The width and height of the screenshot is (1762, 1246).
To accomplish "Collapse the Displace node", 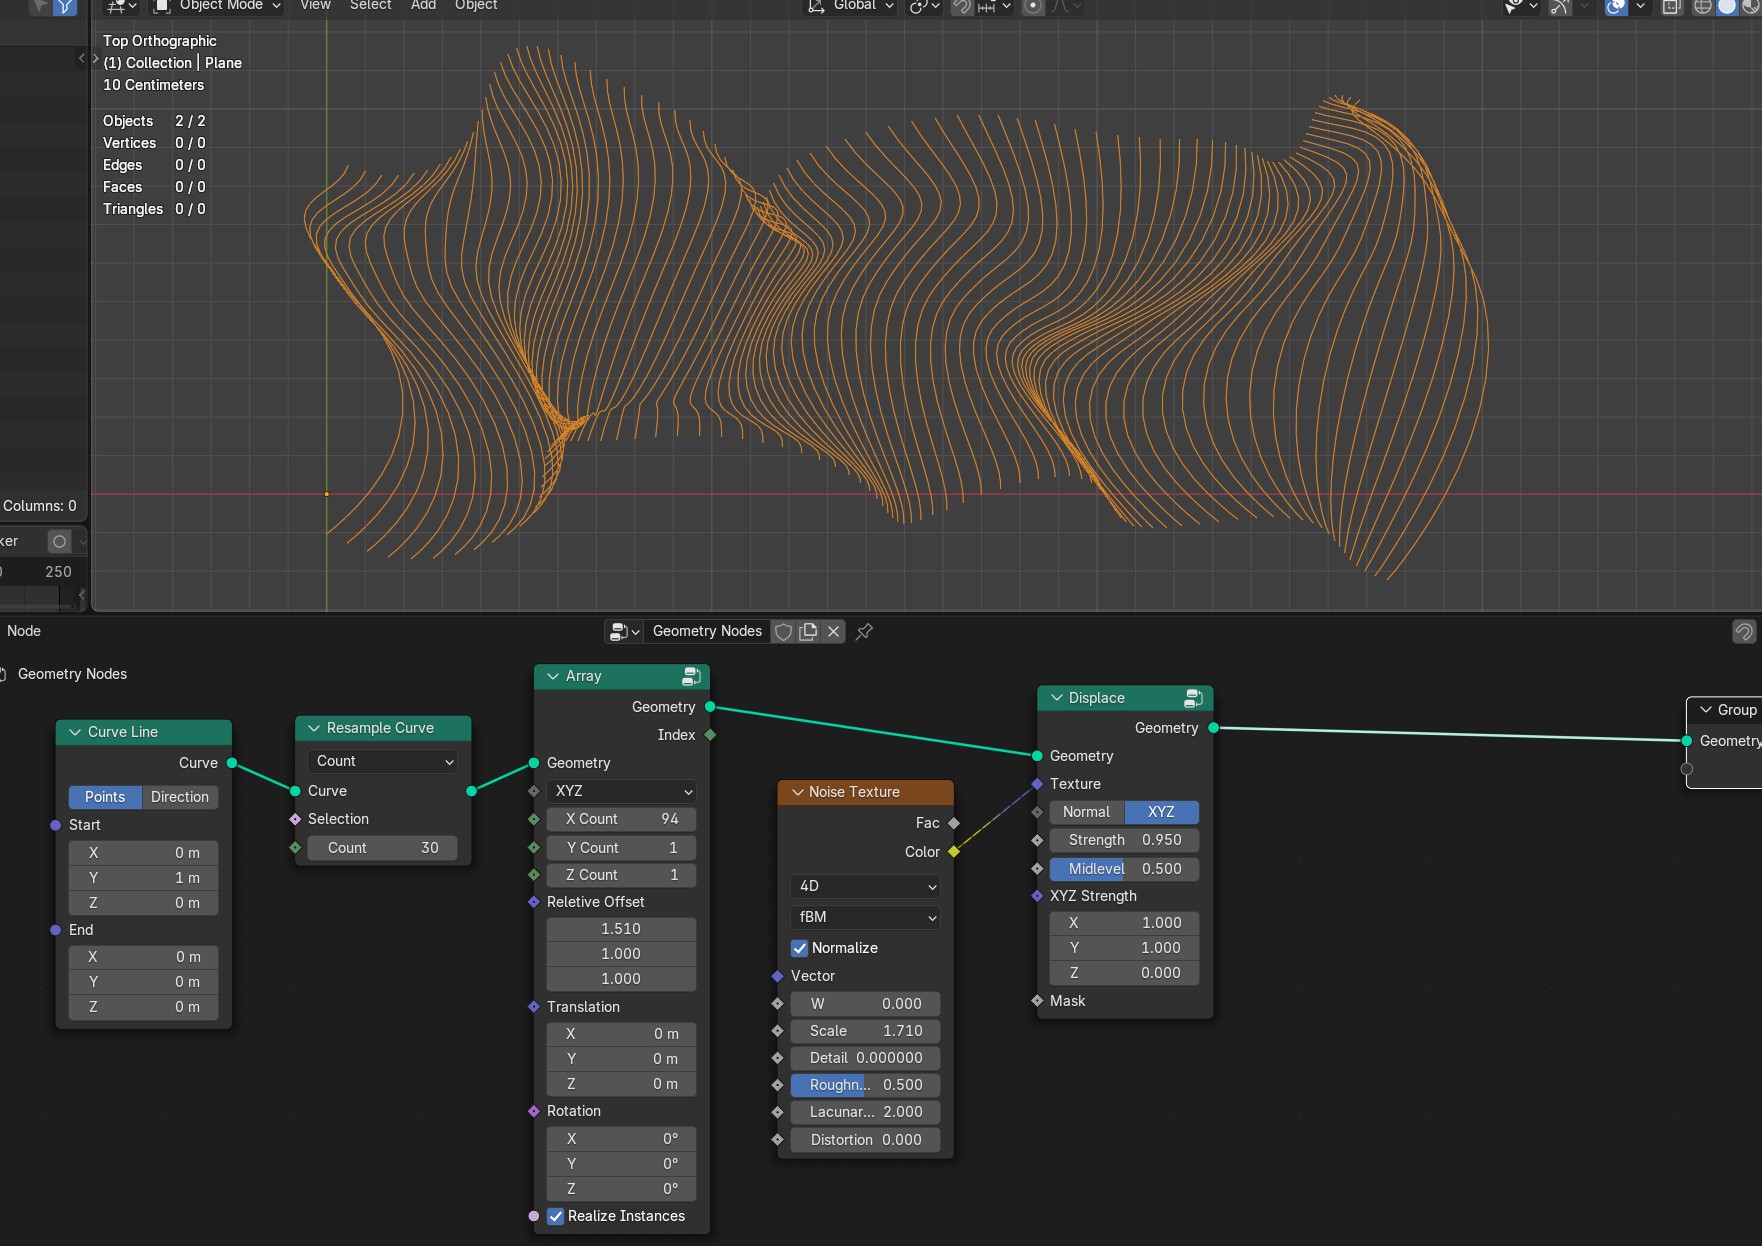I will [x=1056, y=698].
